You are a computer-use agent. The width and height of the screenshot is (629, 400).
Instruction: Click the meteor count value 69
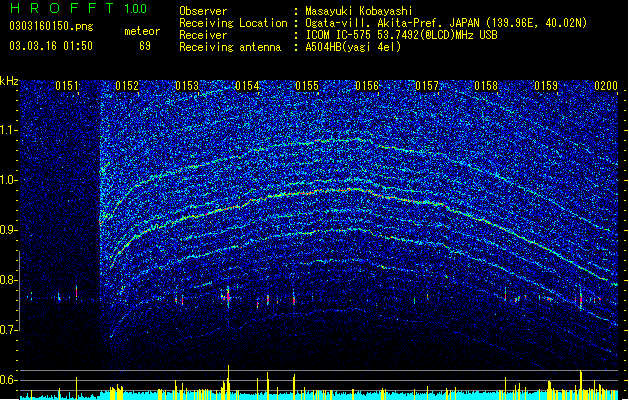click(145, 46)
